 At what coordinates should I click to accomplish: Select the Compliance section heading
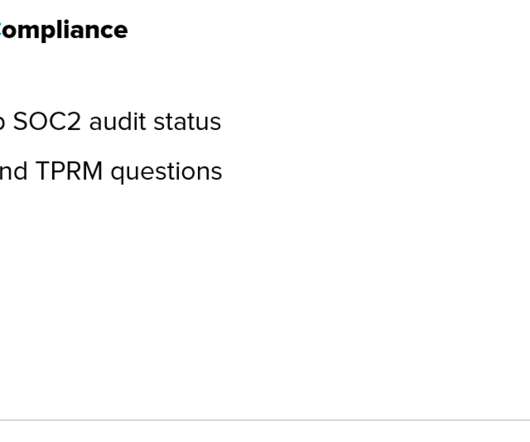pyautogui.click(x=64, y=31)
